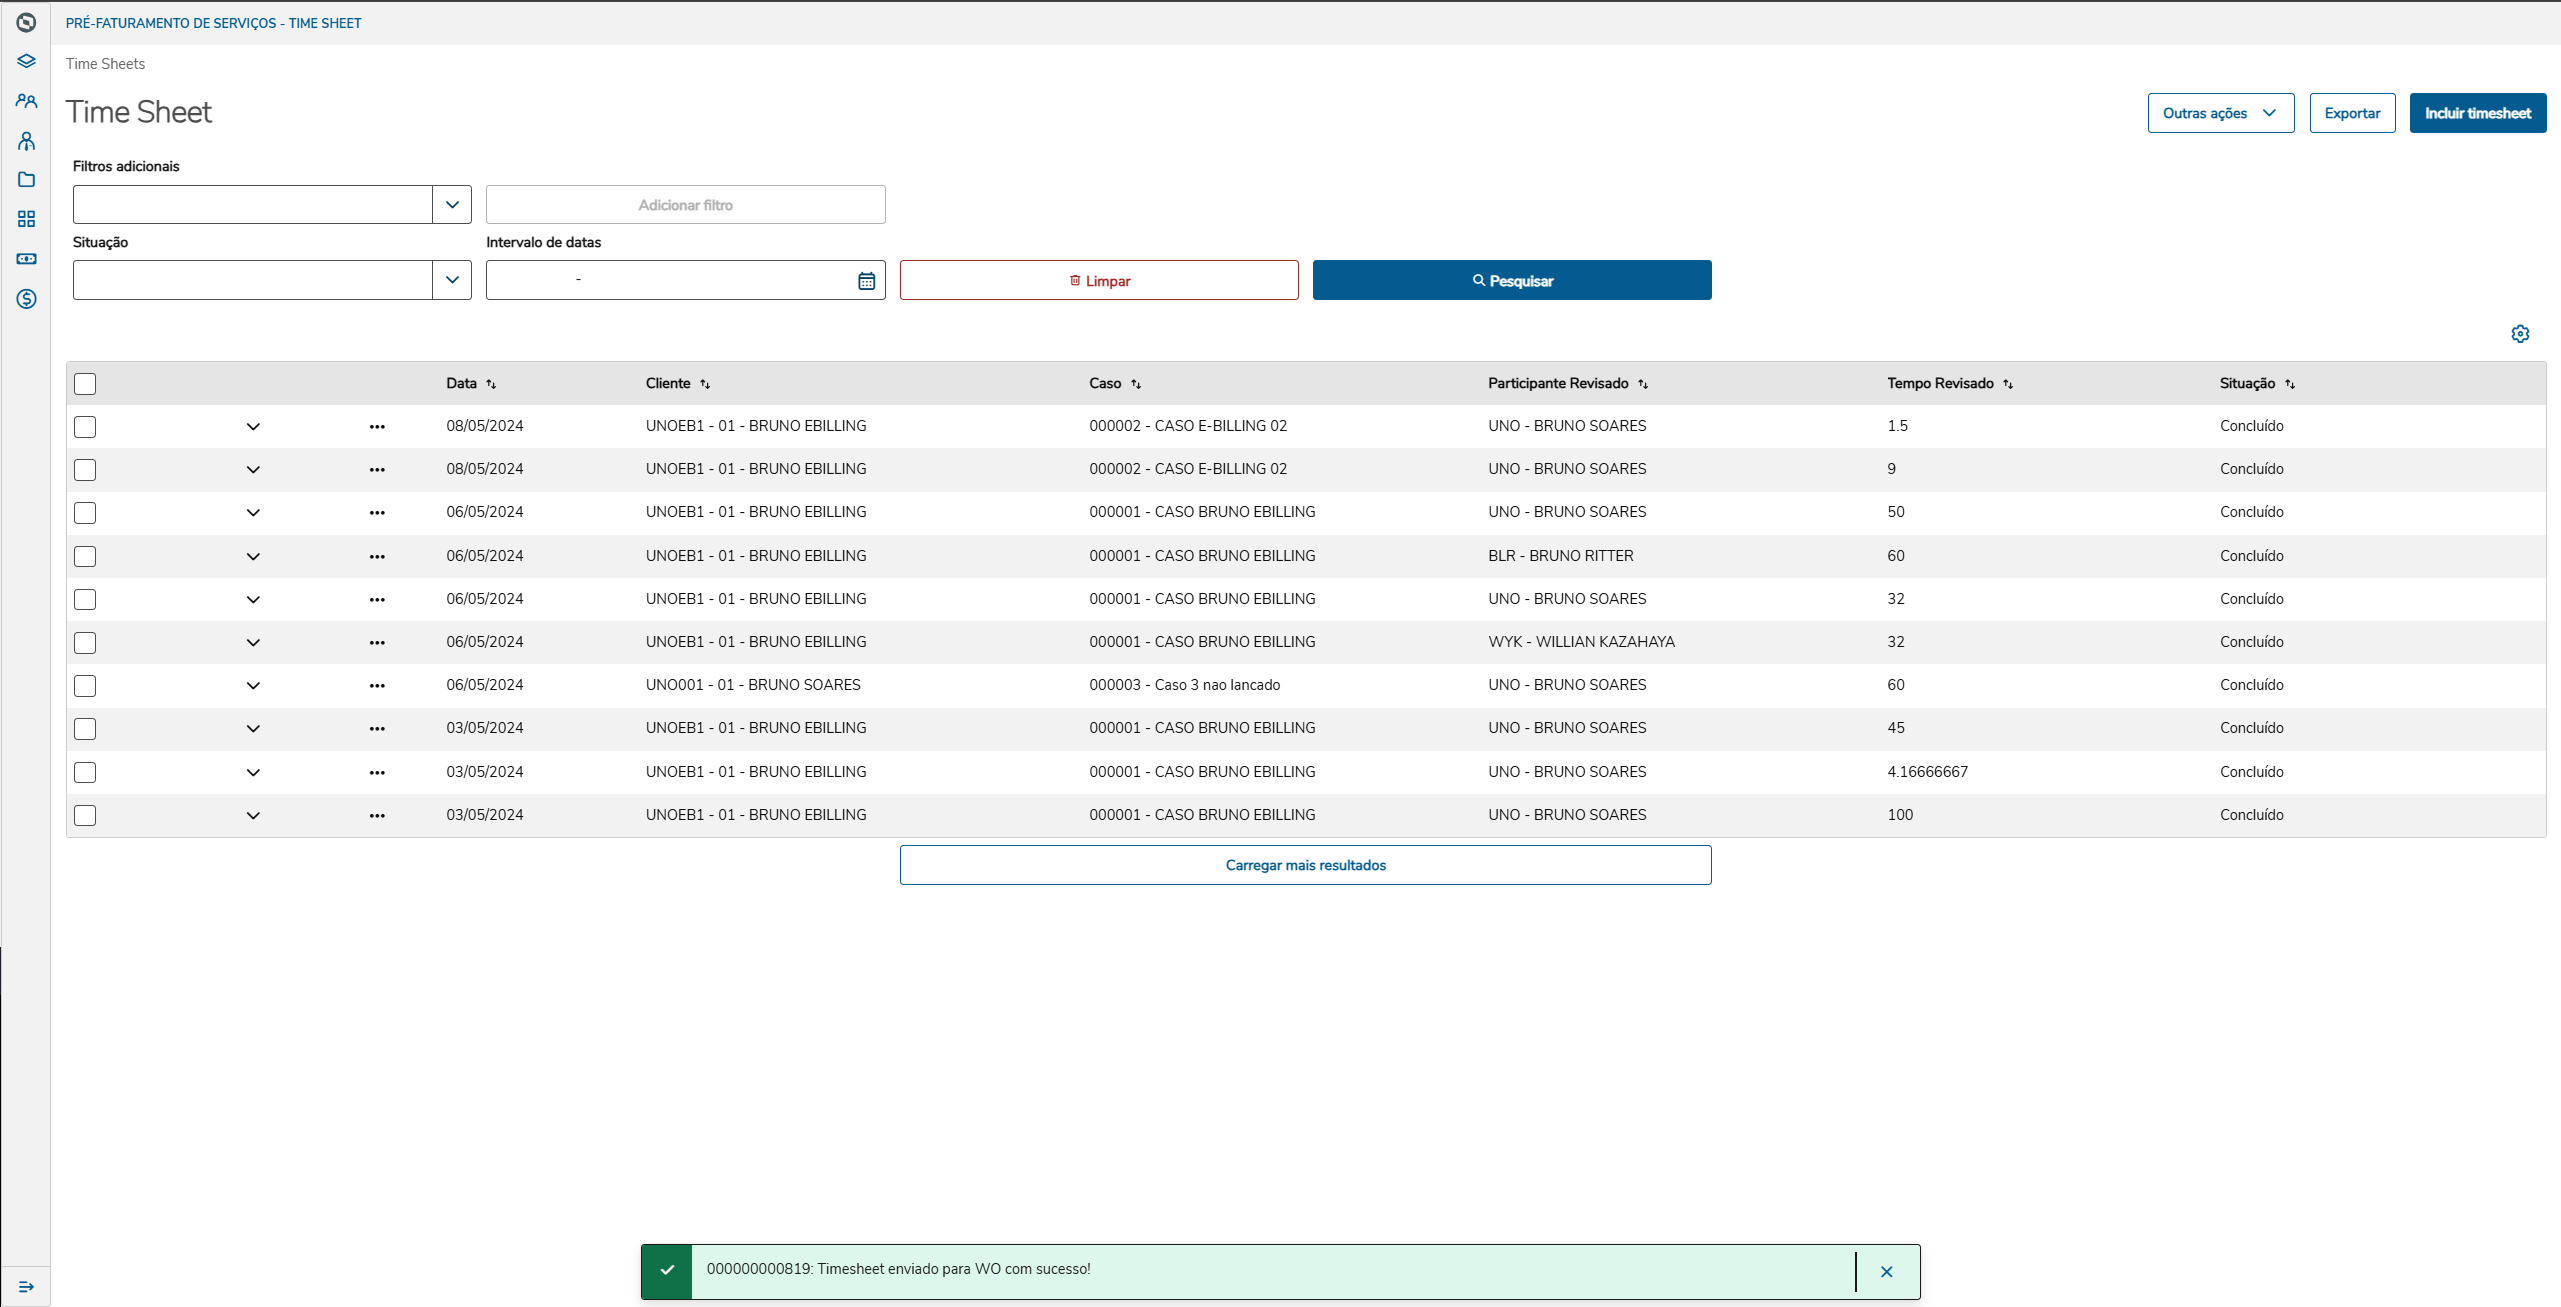This screenshot has height=1307, width=2561.
Task: Open the Situação filter dropdown
Action: point(452,280)
